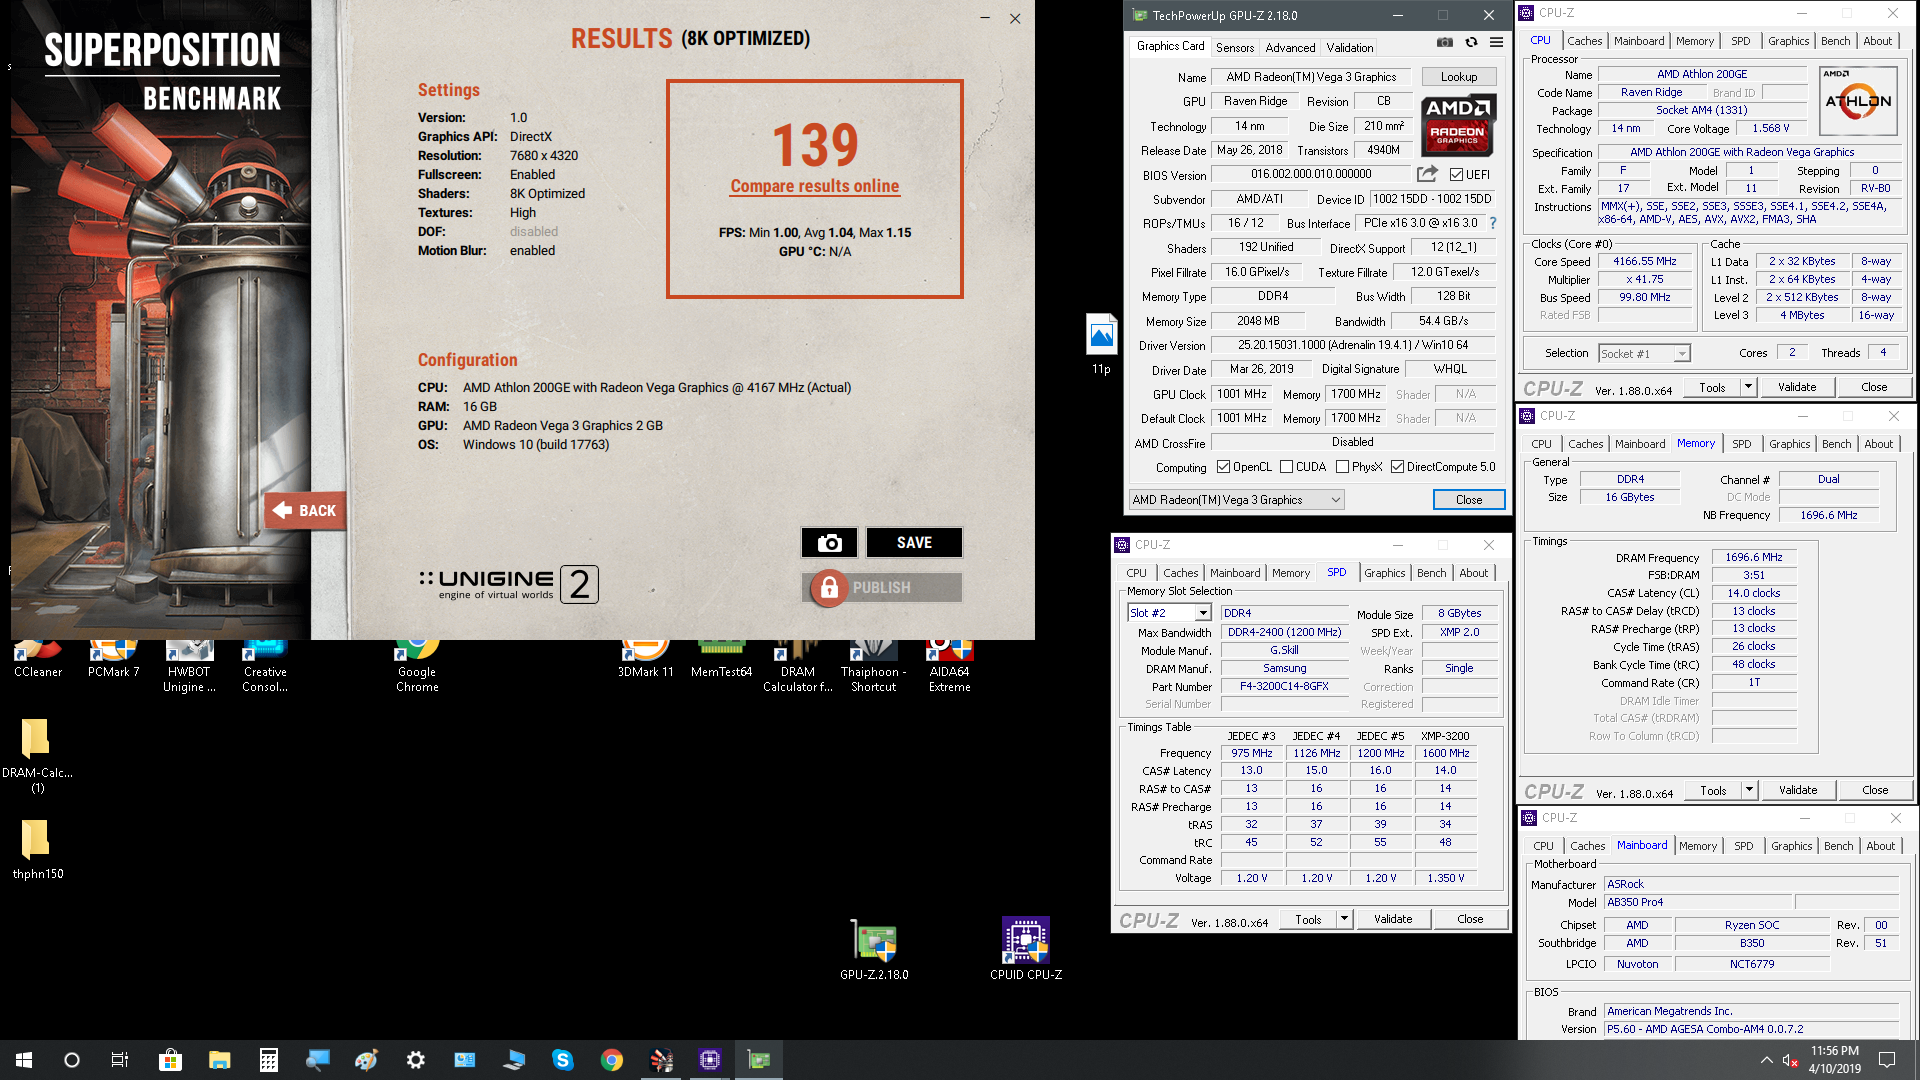The height and width of the screenshot is (1080, 1920).
Task: Click the Bus Interface question mark help
Action: click(x=1493, y=223)
